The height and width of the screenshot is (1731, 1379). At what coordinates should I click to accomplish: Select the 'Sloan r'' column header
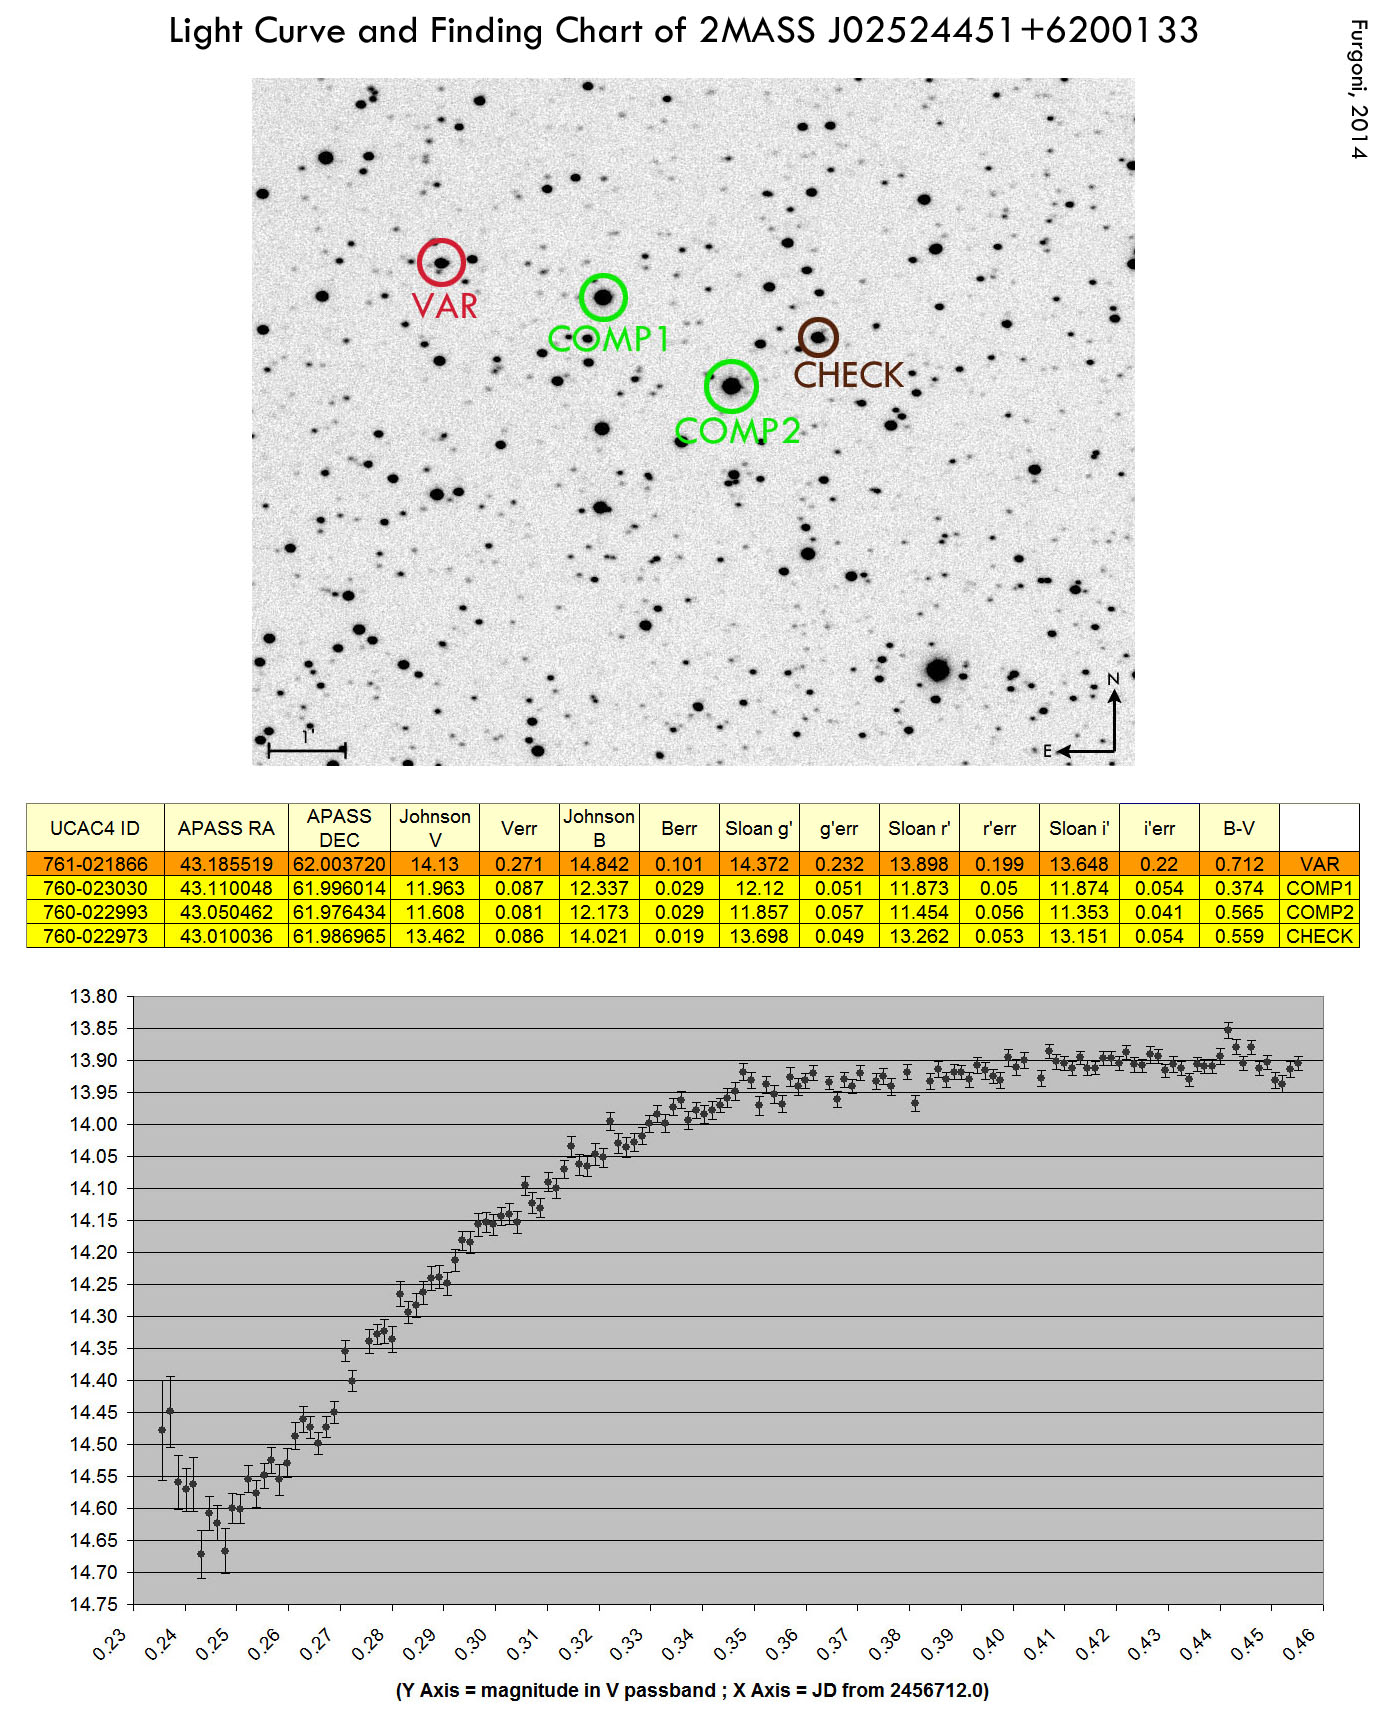coord(919,828)
